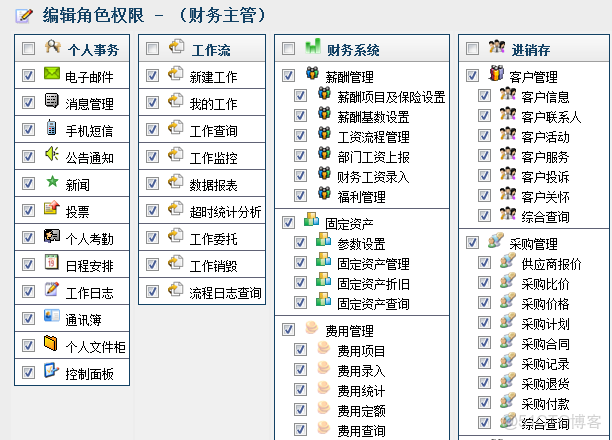Uncheck the 薪酬管理 group checkbox
Viewport: 612px width, 440px height.
288,75
